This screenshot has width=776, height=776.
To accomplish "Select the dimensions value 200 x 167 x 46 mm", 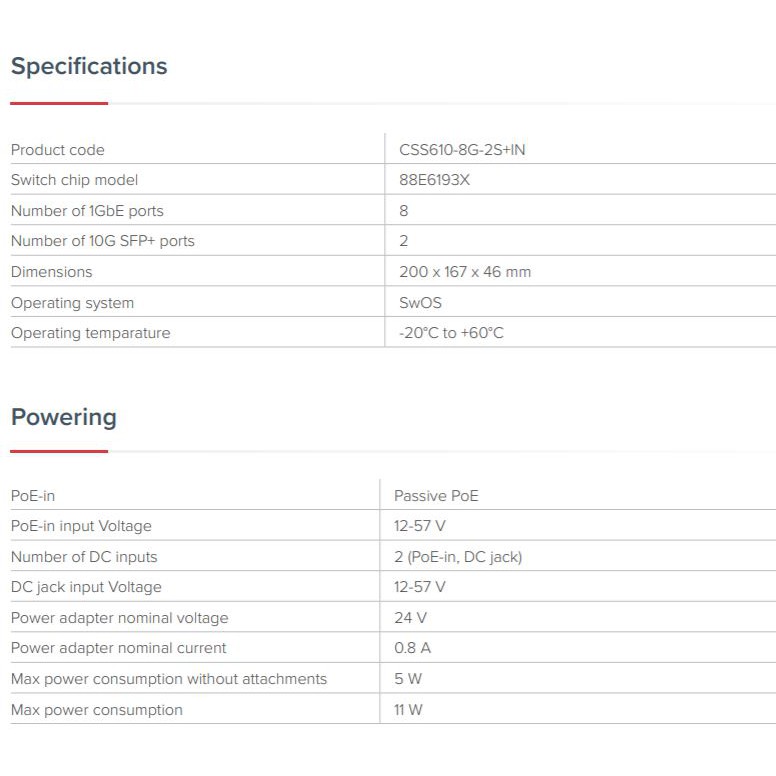I will 465,272.
